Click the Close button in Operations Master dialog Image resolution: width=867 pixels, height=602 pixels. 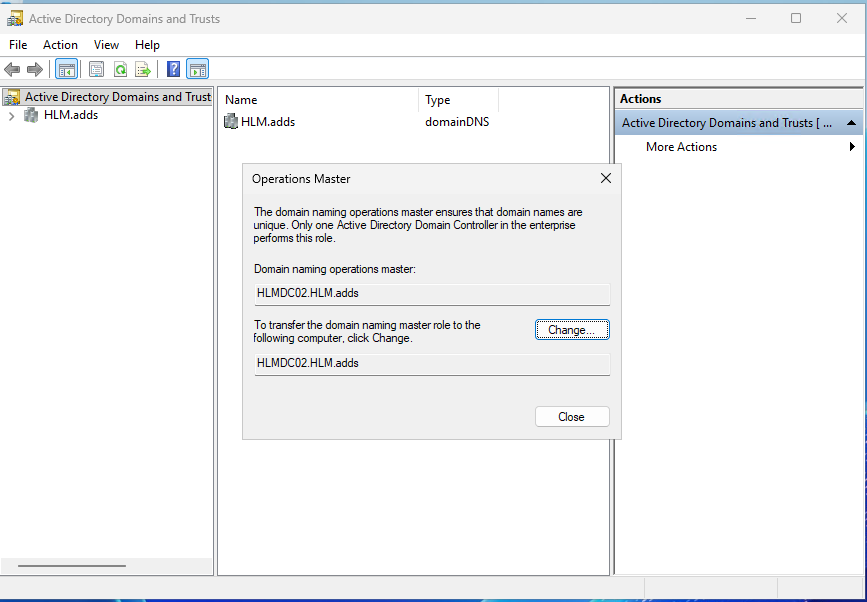[x=571, y=417]
